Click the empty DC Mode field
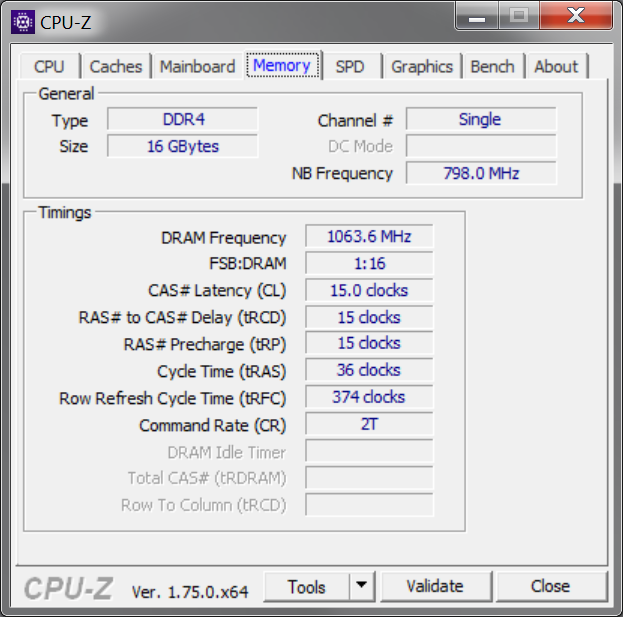 click(481, 146)
